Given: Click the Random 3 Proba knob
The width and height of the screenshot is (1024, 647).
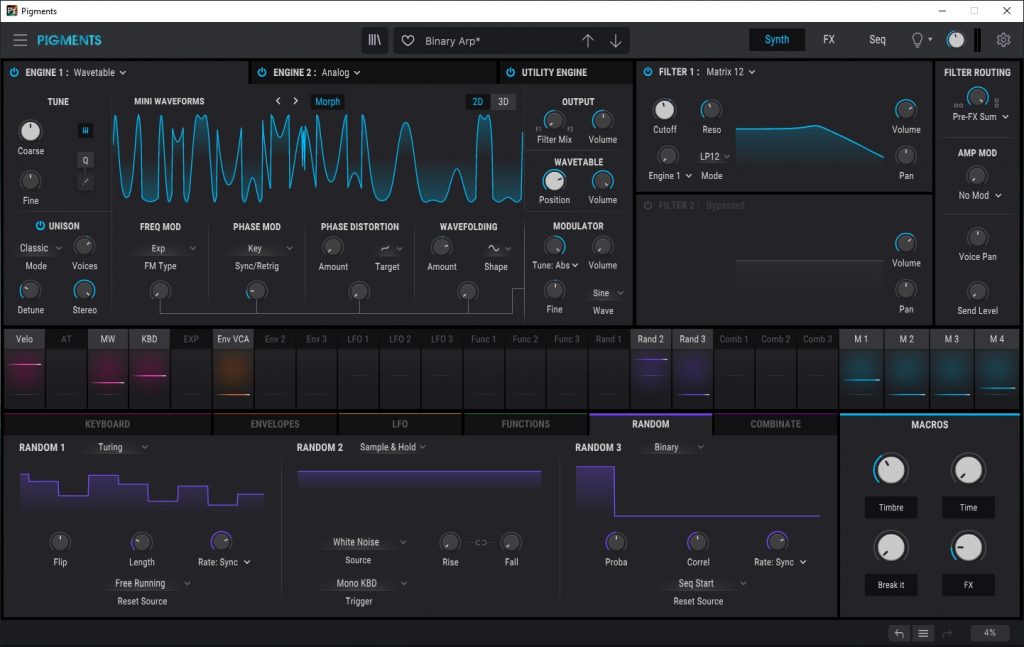Looking at the screenshot, I should click(x=616, y=542).
